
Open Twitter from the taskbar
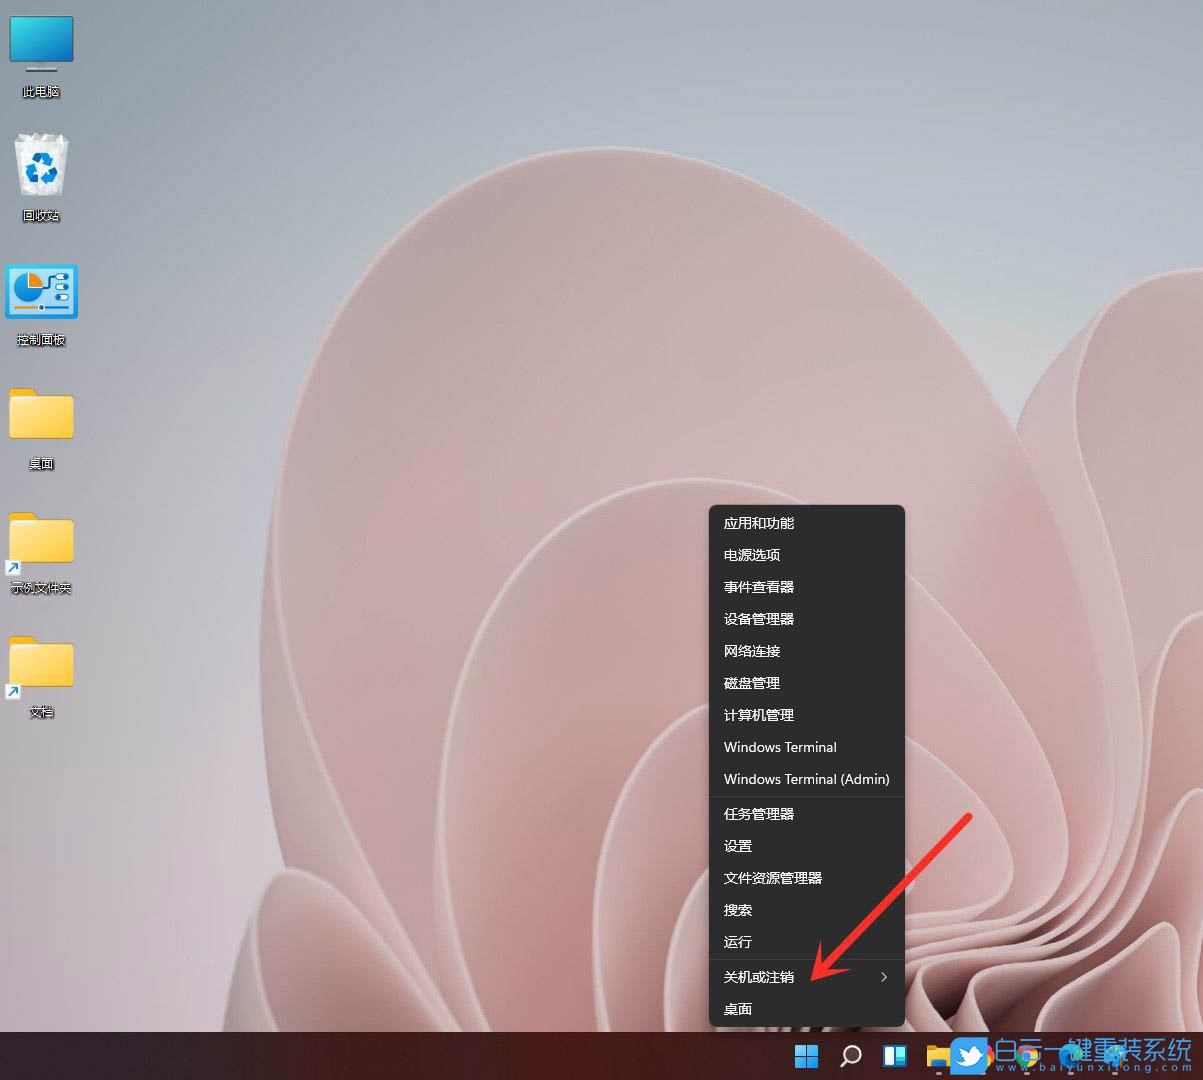968,1056
